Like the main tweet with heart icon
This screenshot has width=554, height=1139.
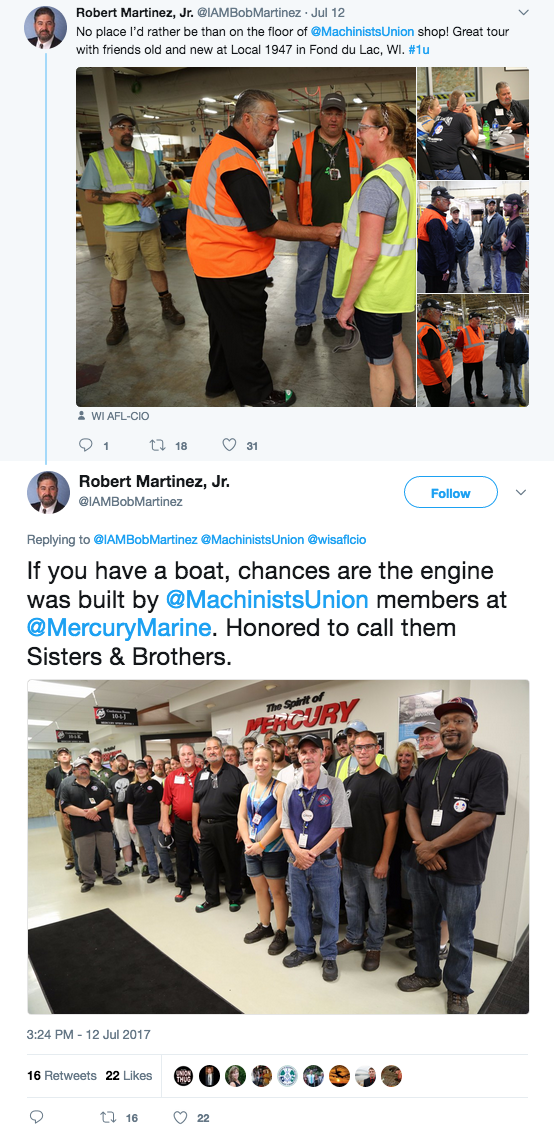click(x=180, y=1117)
